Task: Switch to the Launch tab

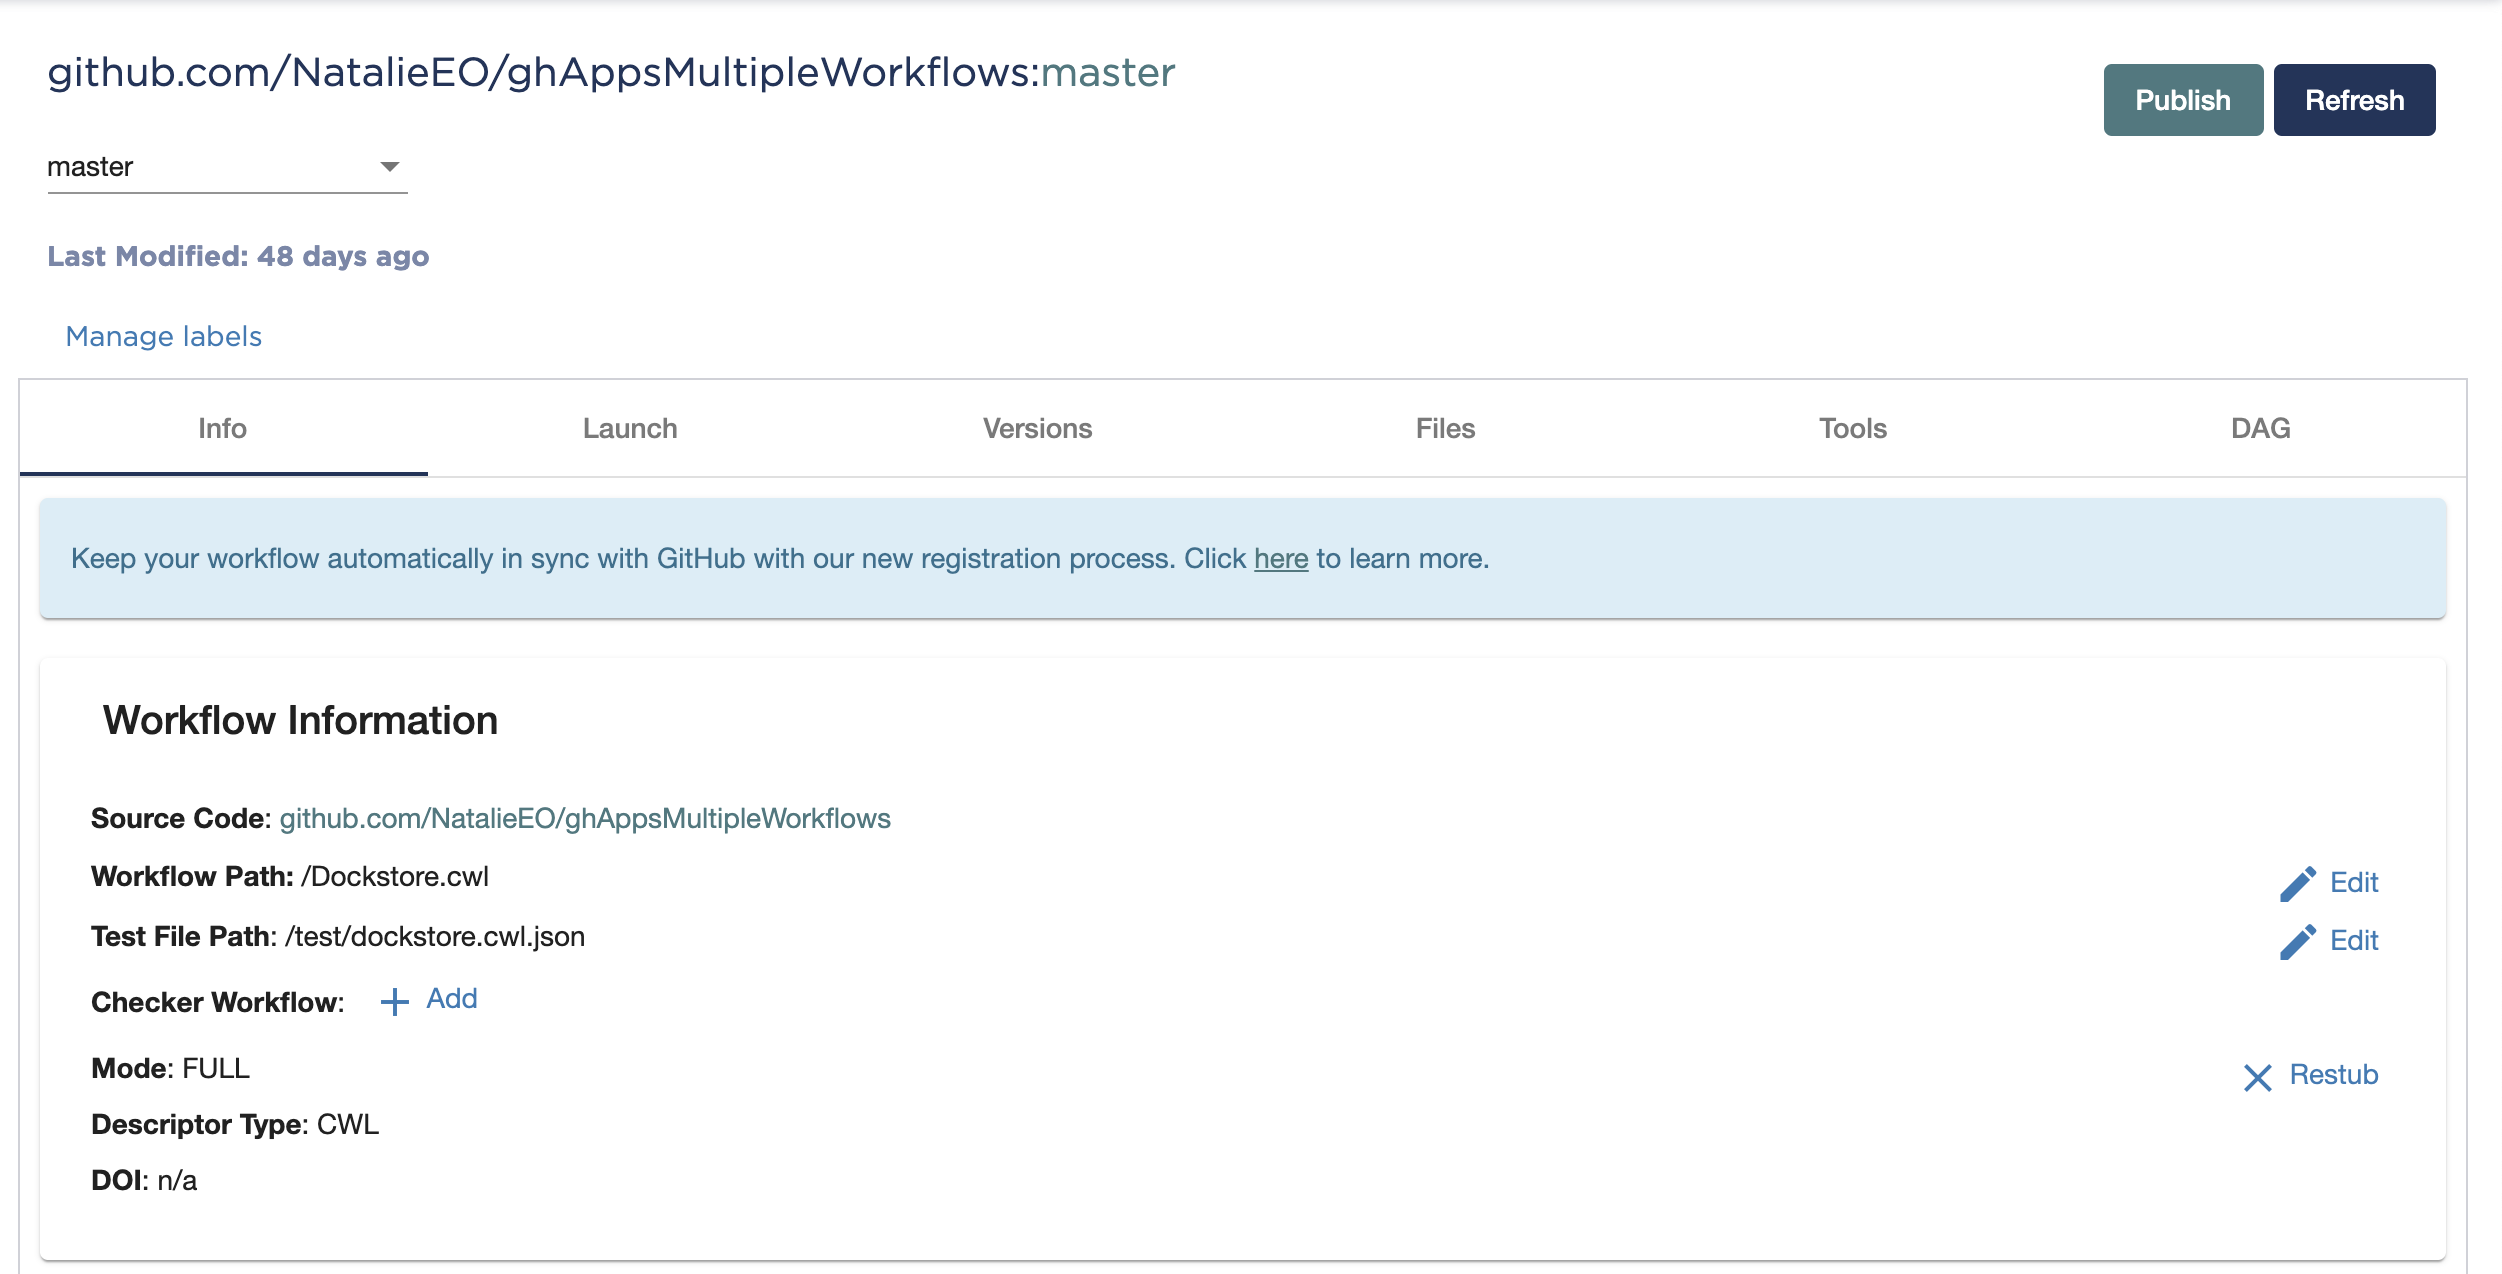Action: tap(629, 428)
